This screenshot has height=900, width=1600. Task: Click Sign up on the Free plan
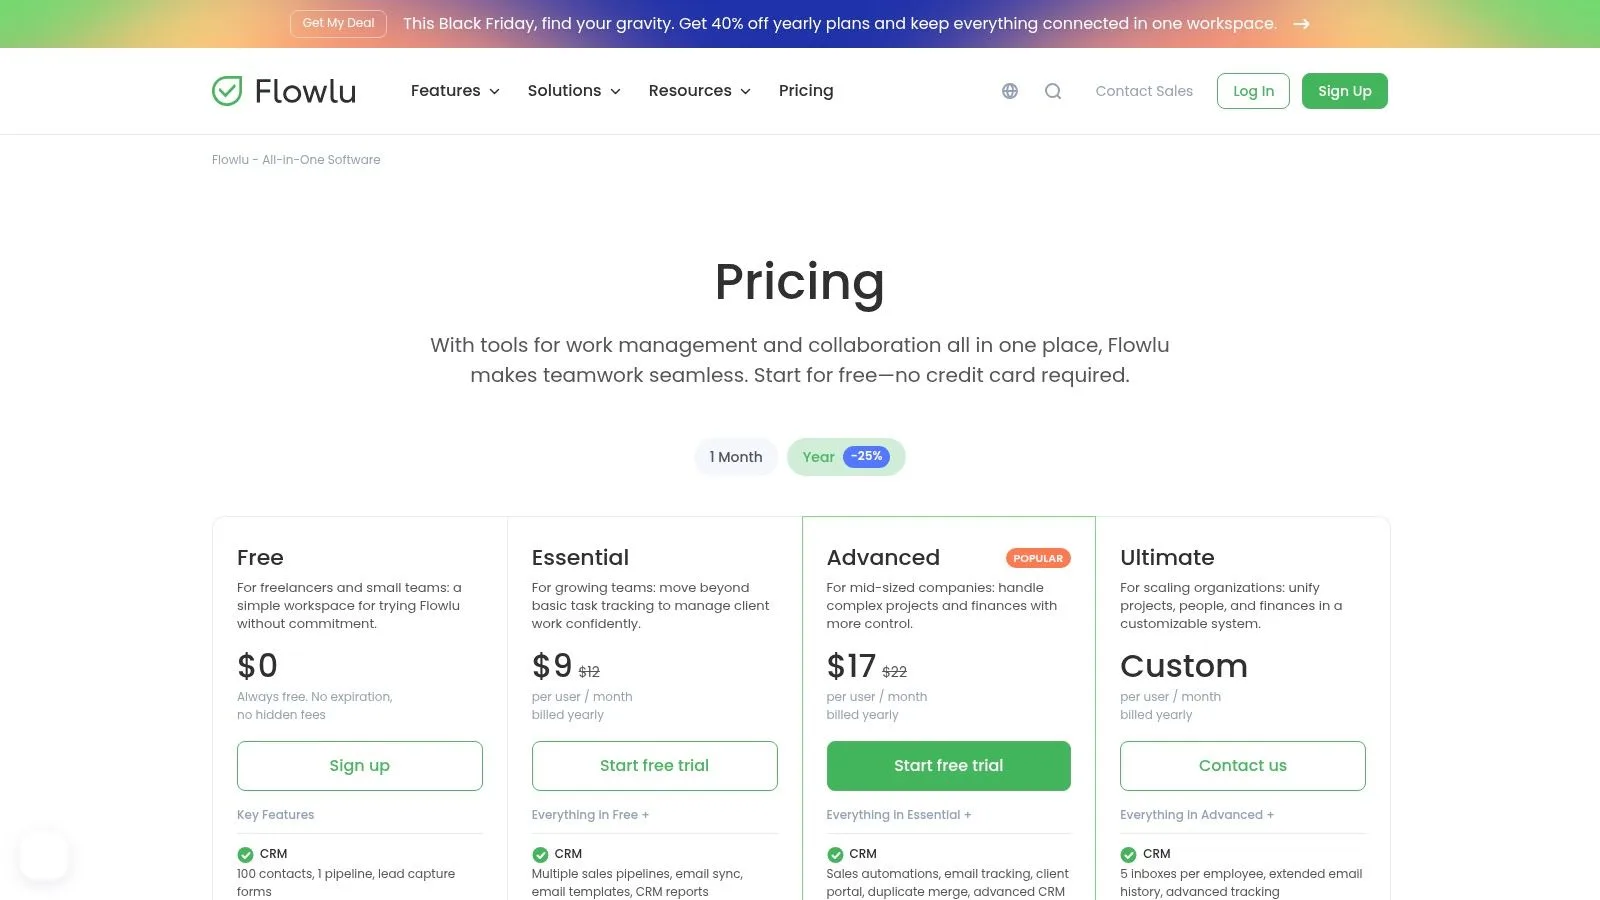[x=360, y=766]
